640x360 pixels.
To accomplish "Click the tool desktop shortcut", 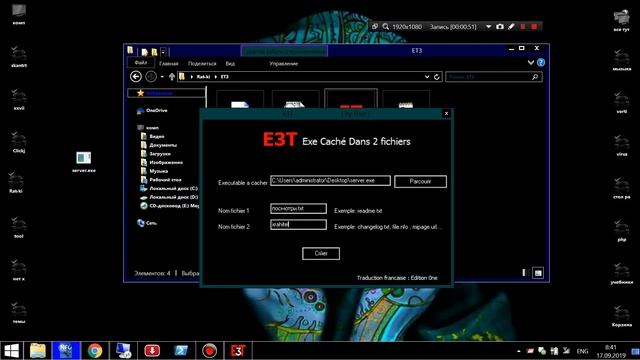I will (x=18, y=227).
